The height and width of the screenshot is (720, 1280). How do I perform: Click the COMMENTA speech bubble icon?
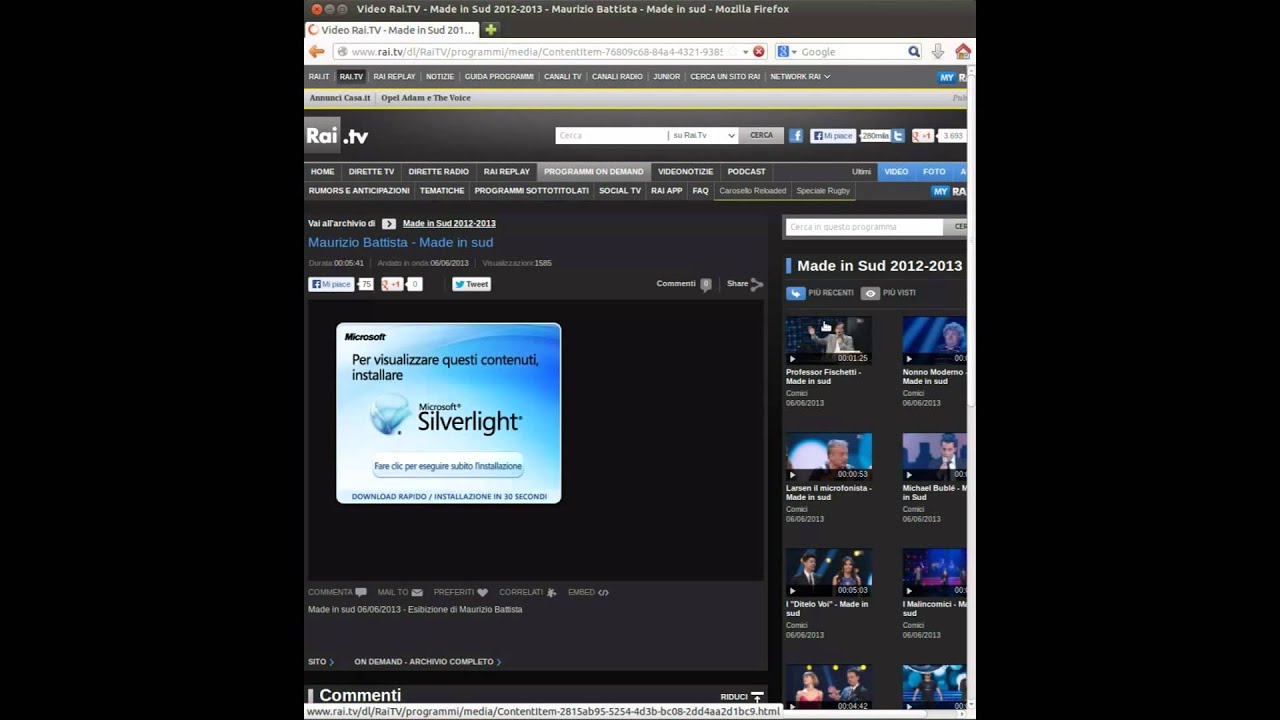click(x=361, y=593)
